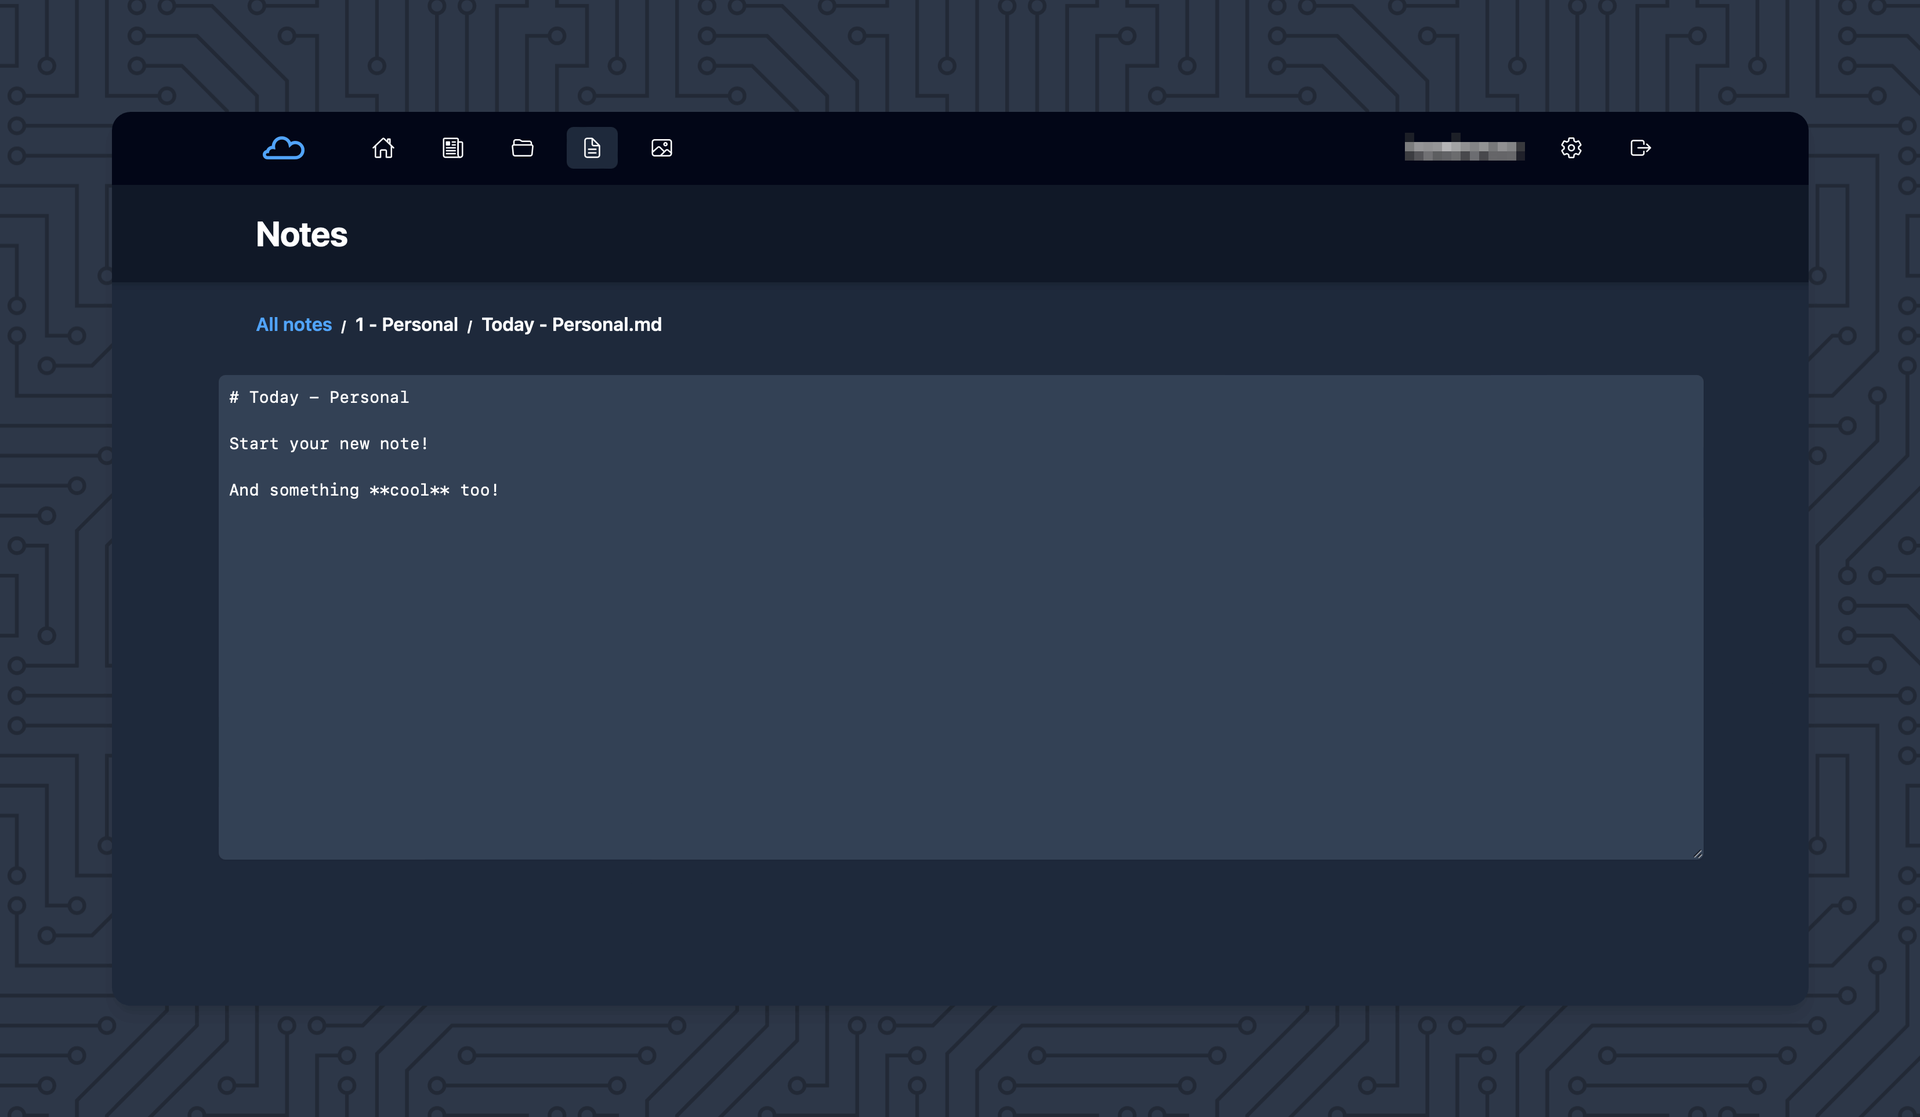Open the News feed icon

[453, 148]
